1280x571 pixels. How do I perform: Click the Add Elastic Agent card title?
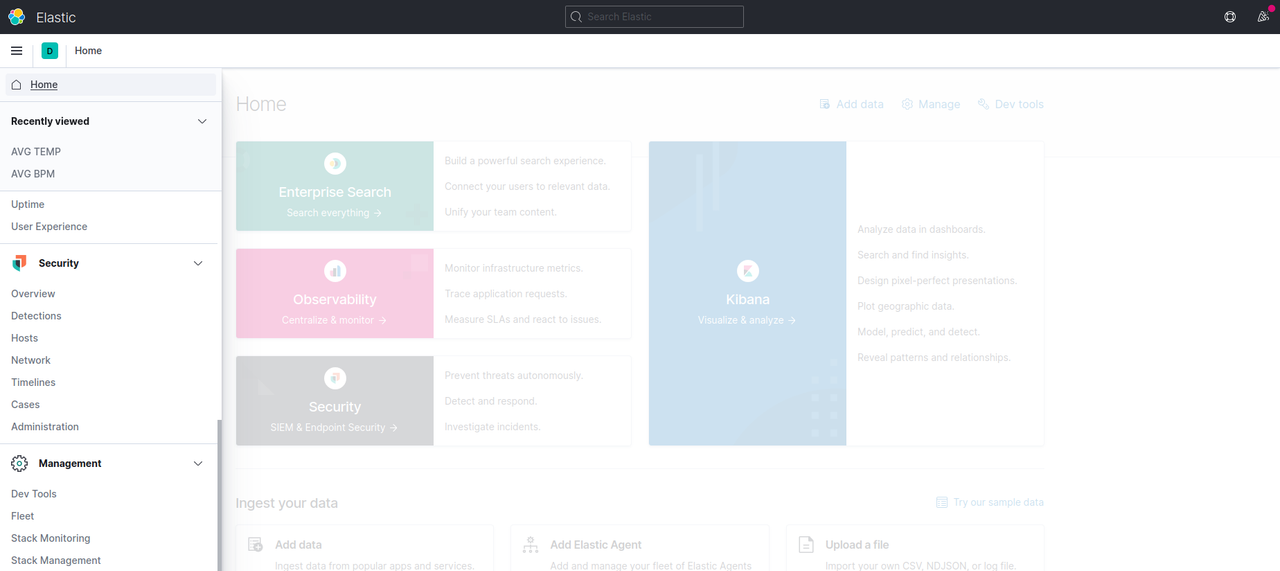coord(596,545)
